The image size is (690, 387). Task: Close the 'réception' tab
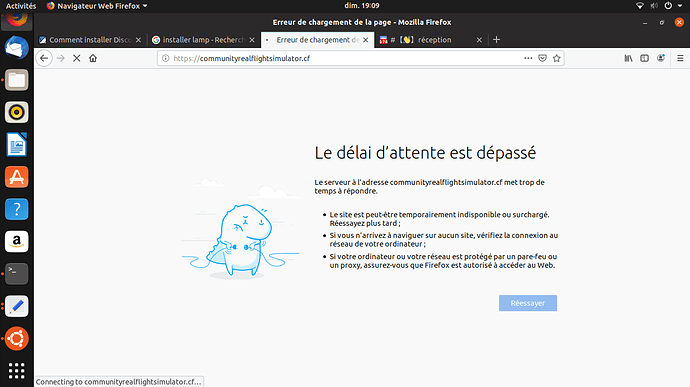point(479,40)
